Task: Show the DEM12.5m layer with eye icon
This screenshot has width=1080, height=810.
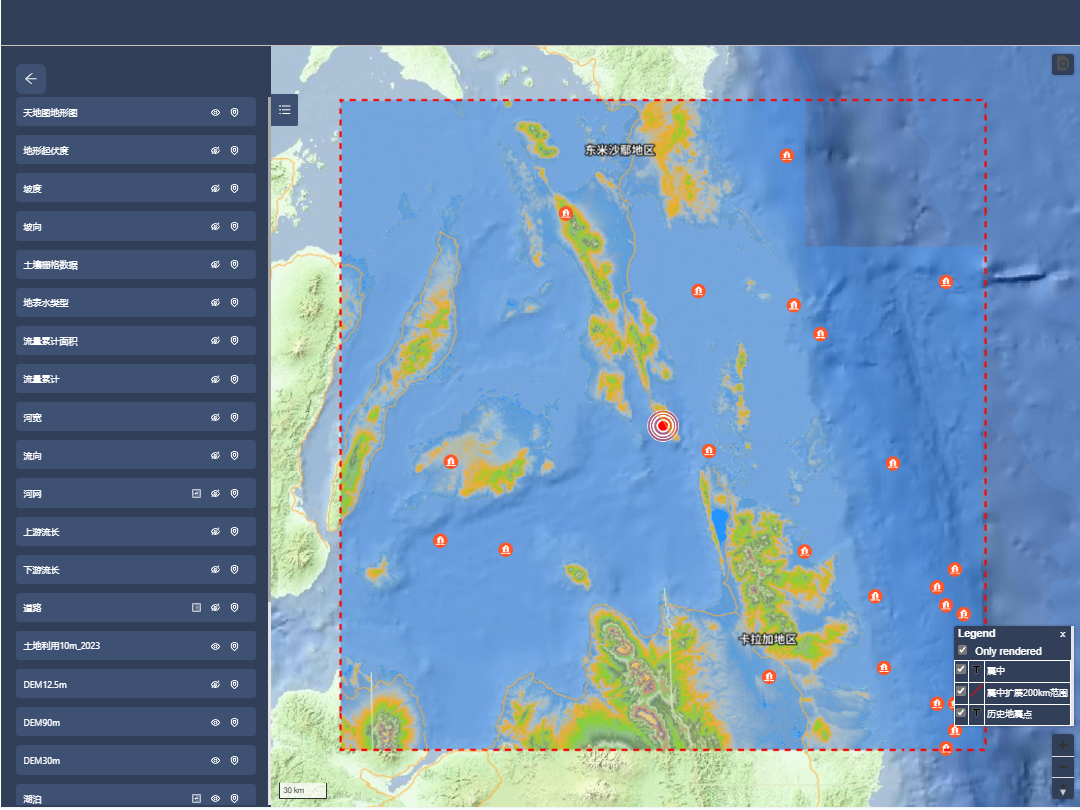Action: click(x=216, y=685)
